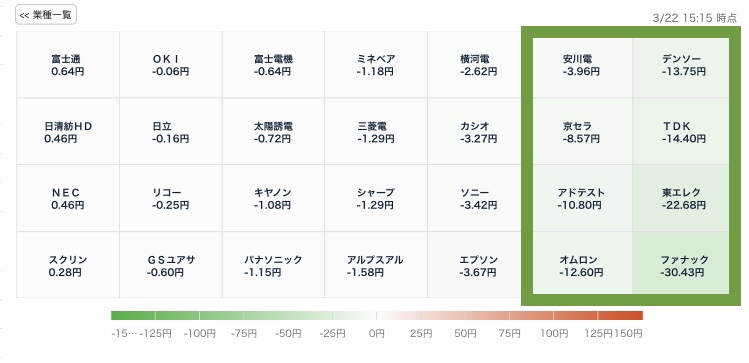
Task: Click the ＮＥＣ 0.46円 tile
Action: coord(68,198)
